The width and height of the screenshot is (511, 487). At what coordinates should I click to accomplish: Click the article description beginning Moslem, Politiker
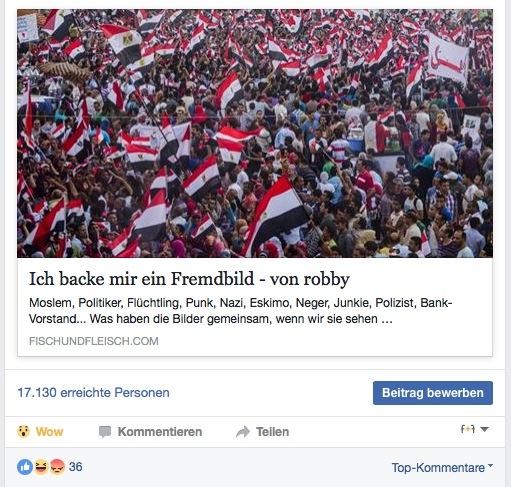(x=241, y=311)
